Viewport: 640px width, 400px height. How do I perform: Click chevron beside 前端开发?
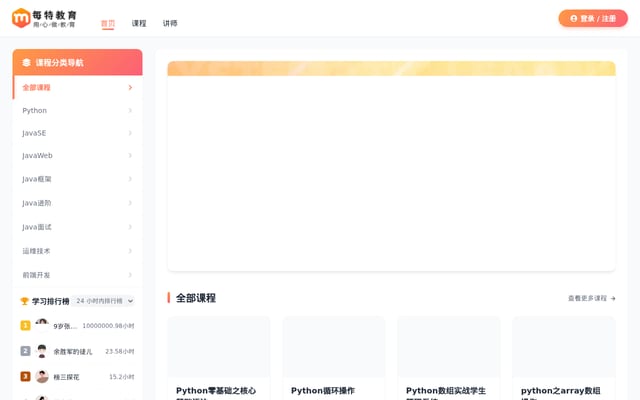(130, 275)
